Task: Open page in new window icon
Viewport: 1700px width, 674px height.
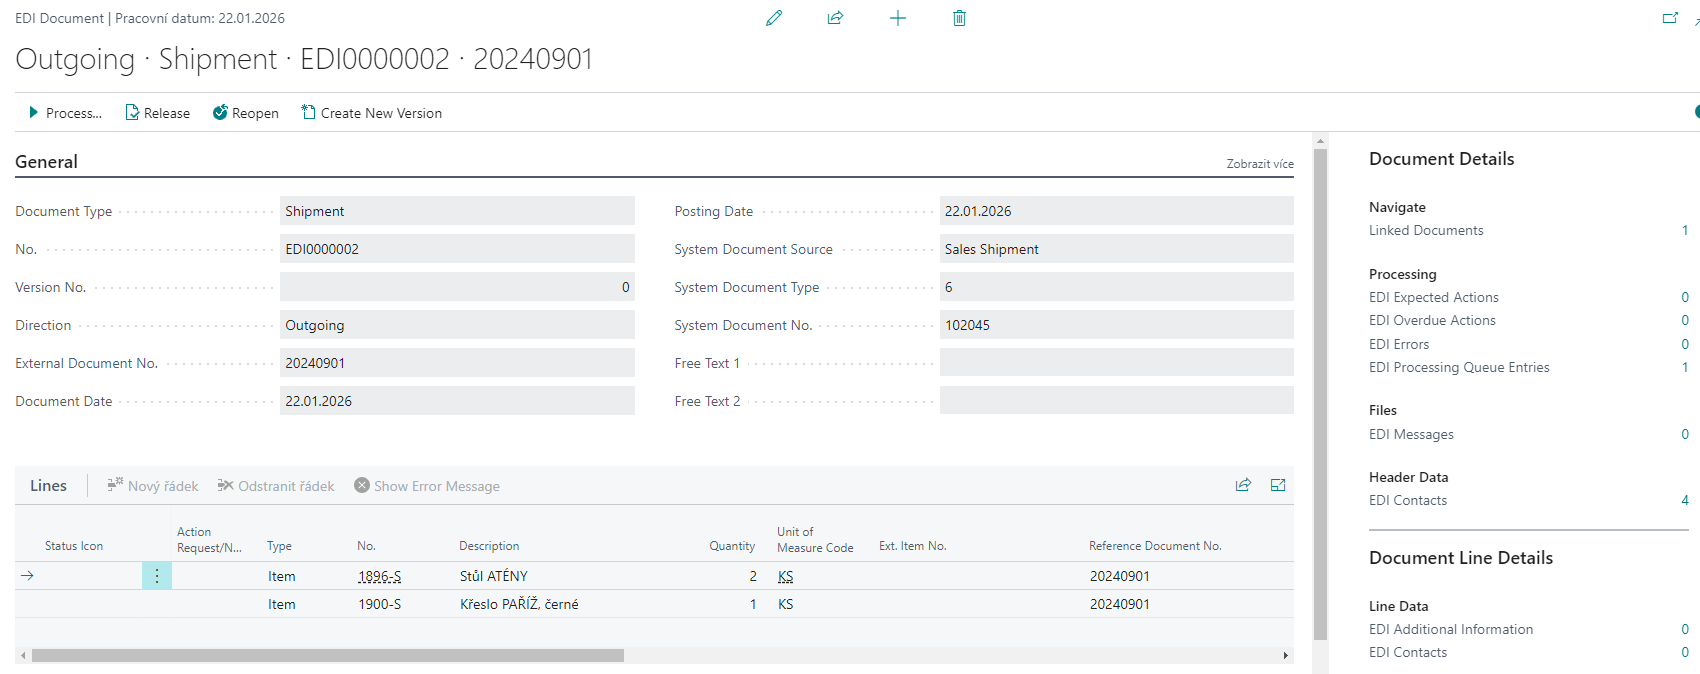Action: coord(1670,18)
